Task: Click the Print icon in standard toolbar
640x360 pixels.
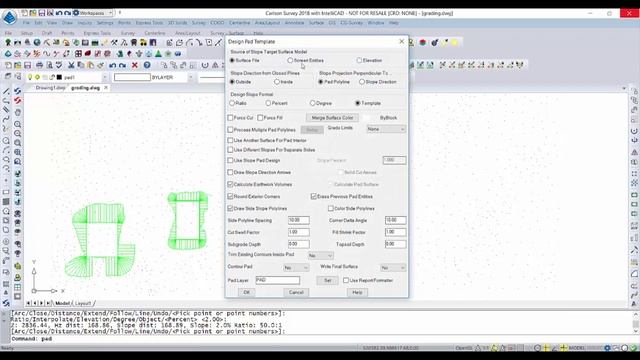Action: 39,65
